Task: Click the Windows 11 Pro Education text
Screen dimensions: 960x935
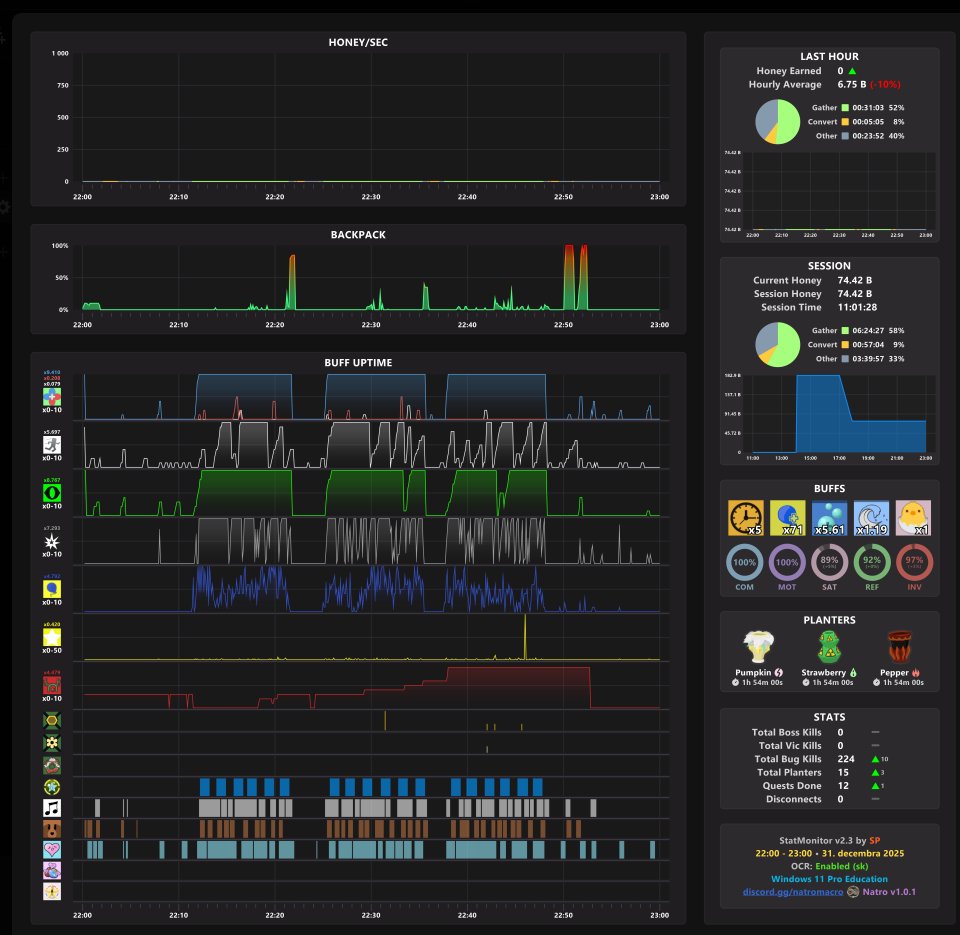Action: coord(830,879)
